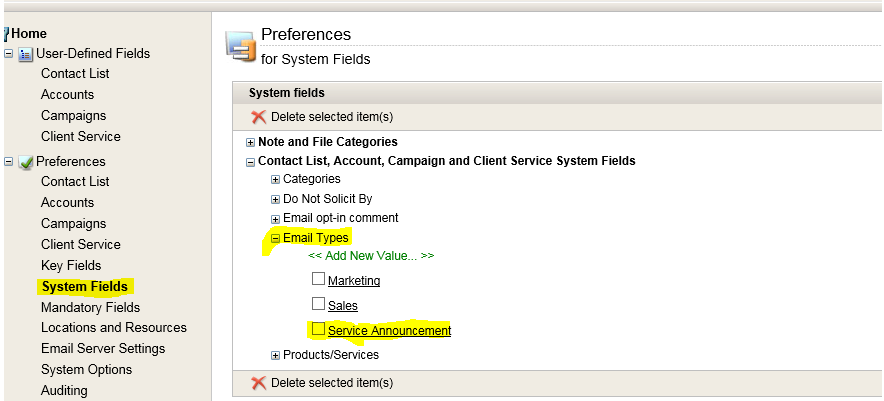Select Mandatory Fields in the sidebar
The height and width of the screenshot is (401, 884).
click(x=90, y=307)
